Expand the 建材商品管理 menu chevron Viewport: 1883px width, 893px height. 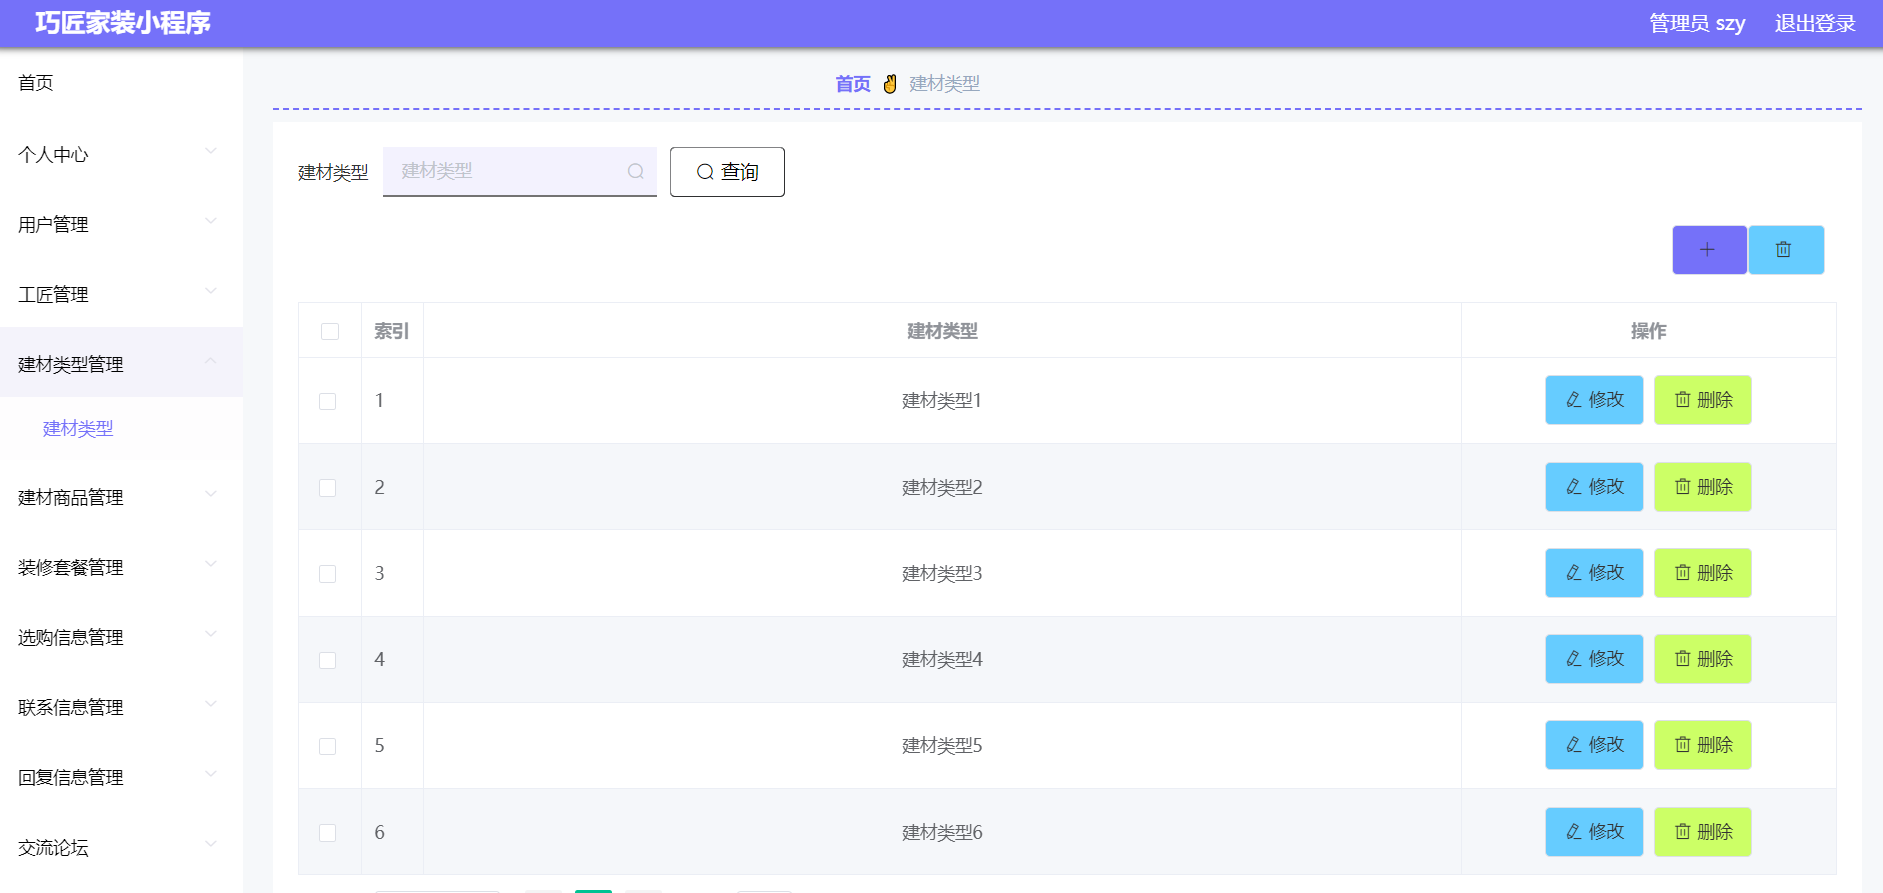pyautogui.click(x=210, y=494)
